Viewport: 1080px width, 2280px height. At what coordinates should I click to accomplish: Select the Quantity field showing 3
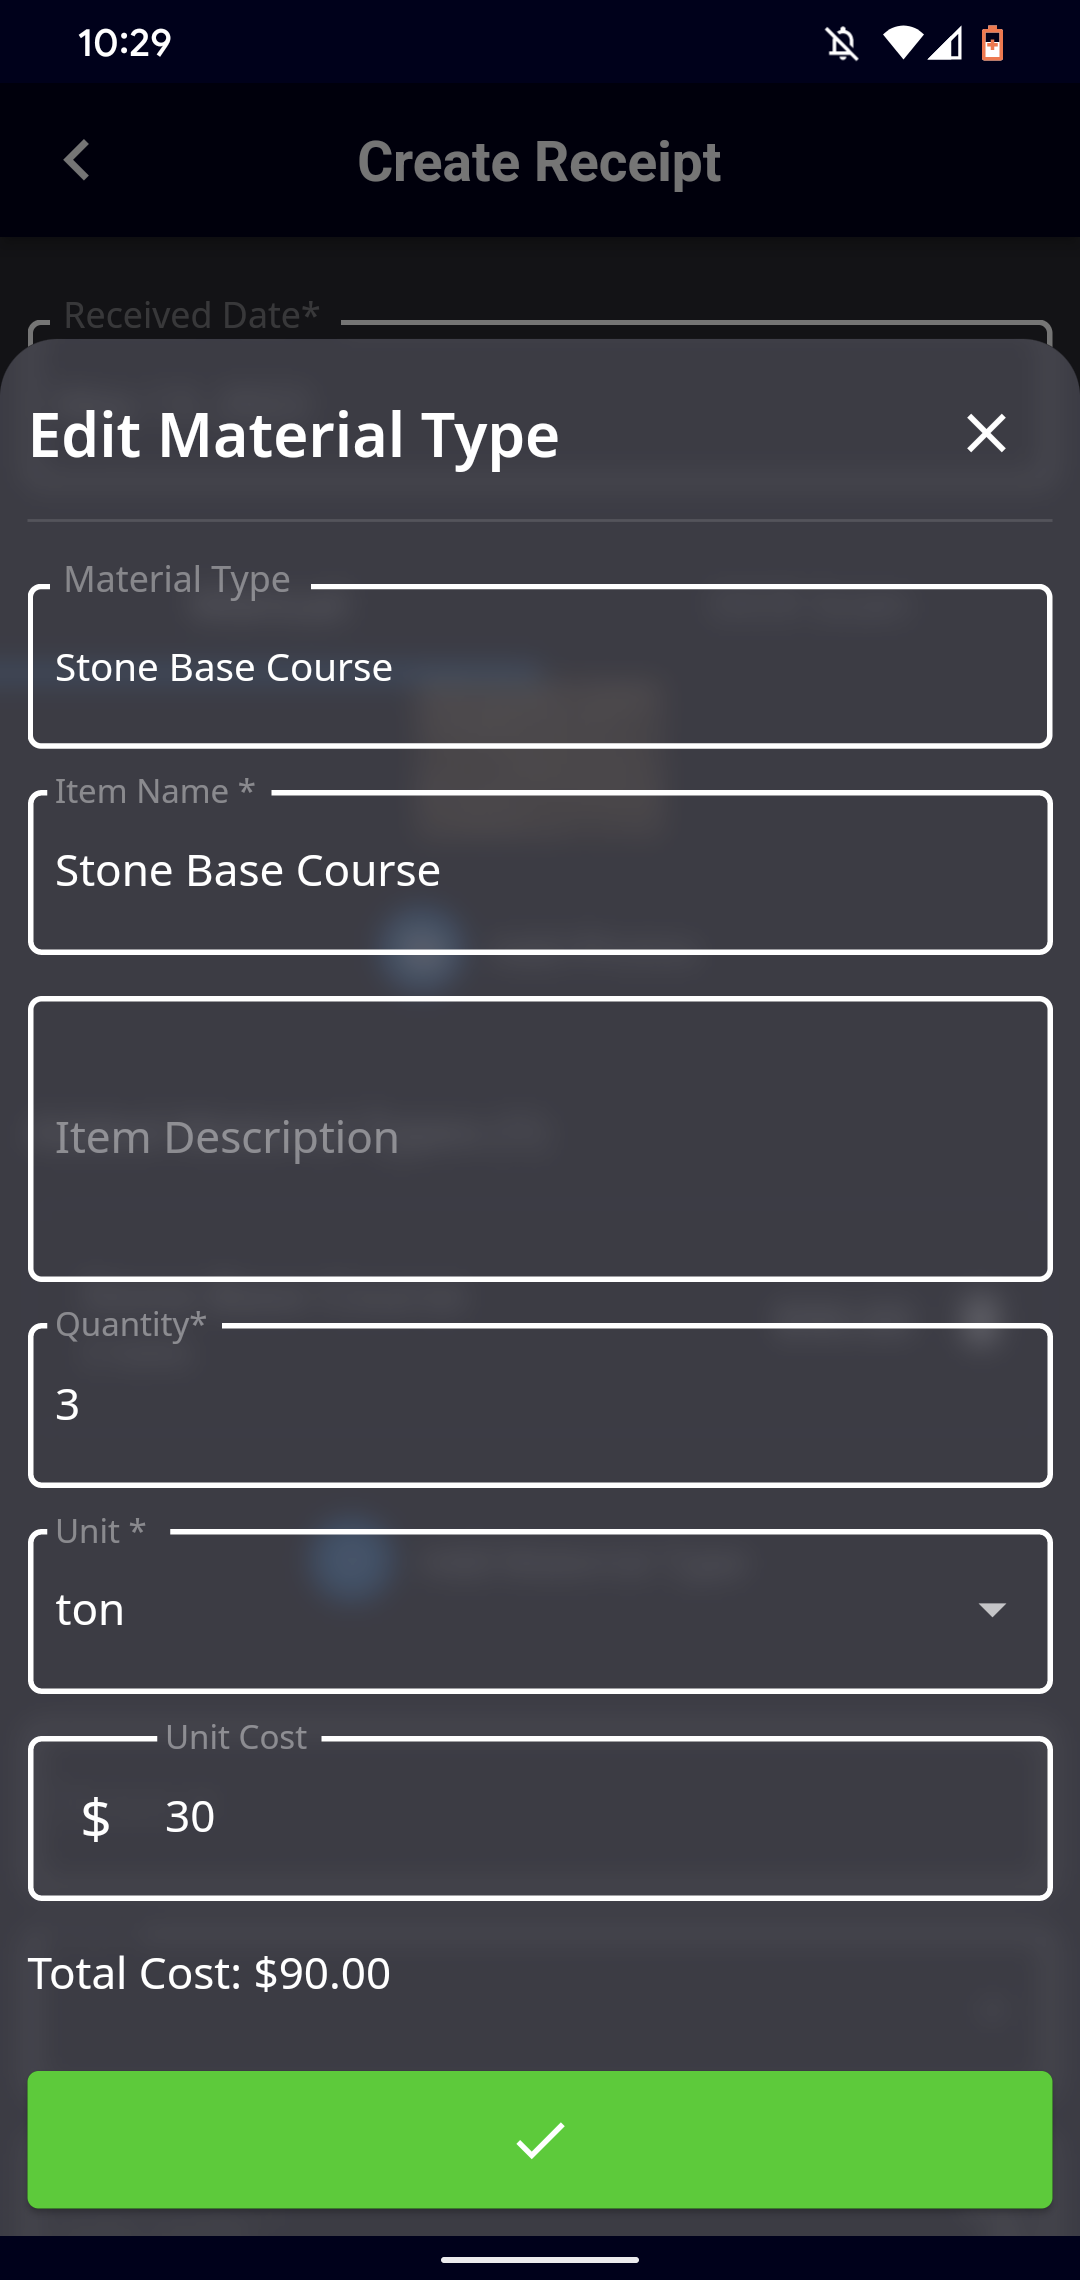click(x=540, y=1405)
